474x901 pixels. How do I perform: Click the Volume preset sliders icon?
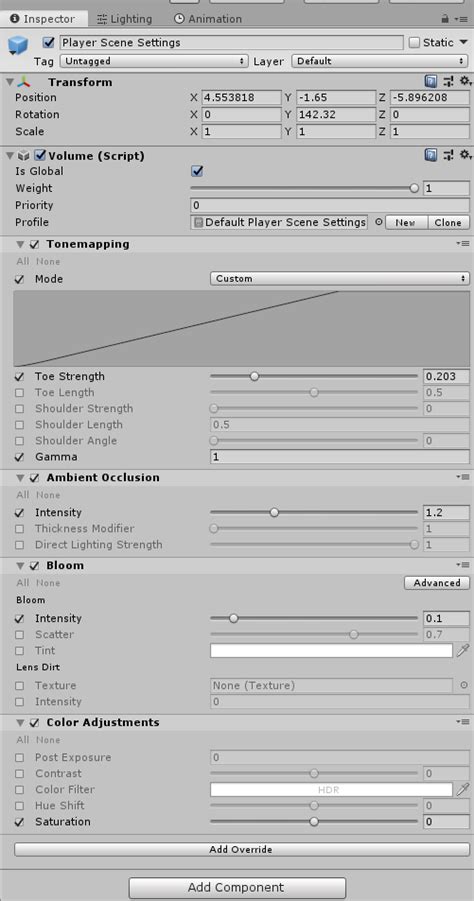tap(449, 155)
